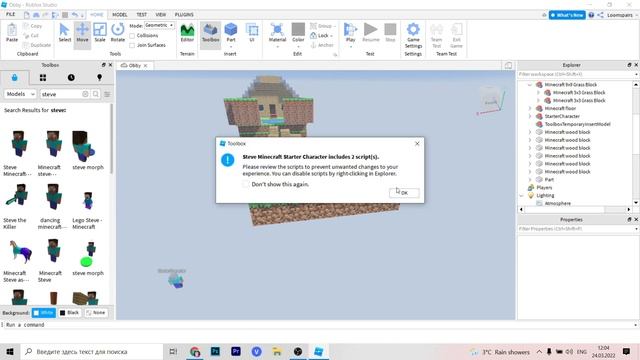Switch to the VIEW ribbon tab

pyautogui.click(x=161, y=15)
